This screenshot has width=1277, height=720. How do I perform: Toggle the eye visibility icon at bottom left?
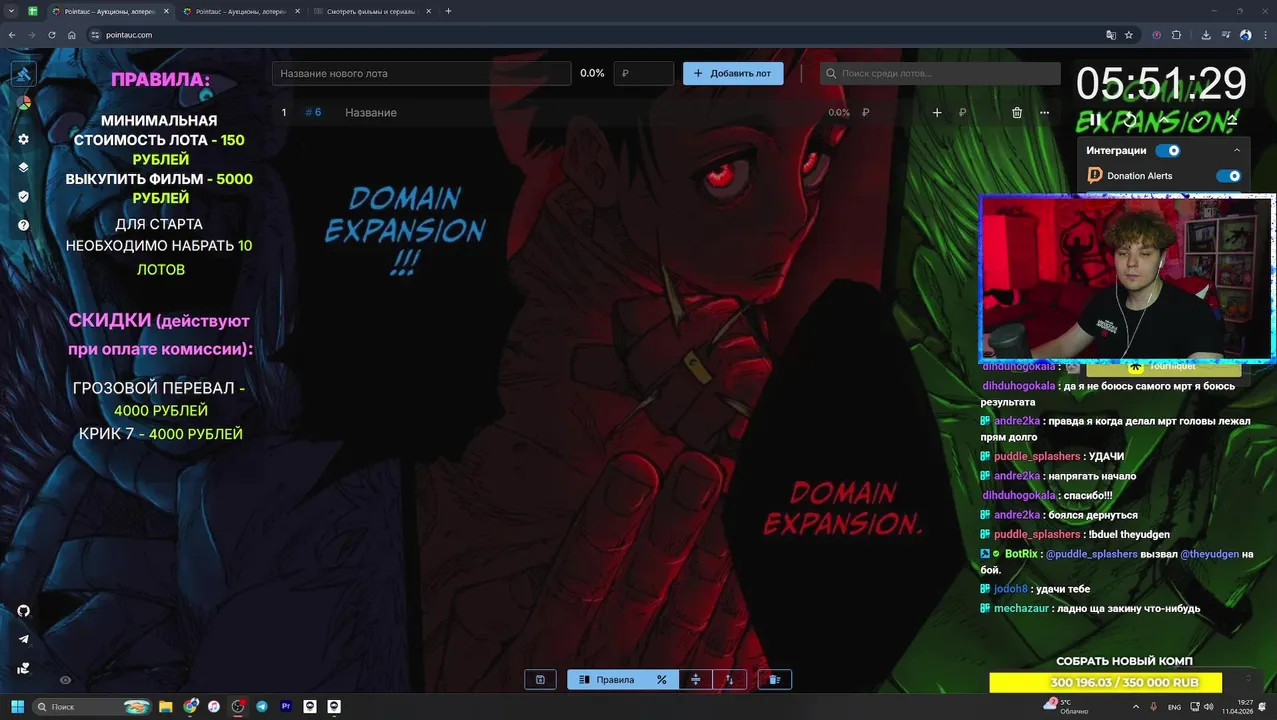pos(66,680)
